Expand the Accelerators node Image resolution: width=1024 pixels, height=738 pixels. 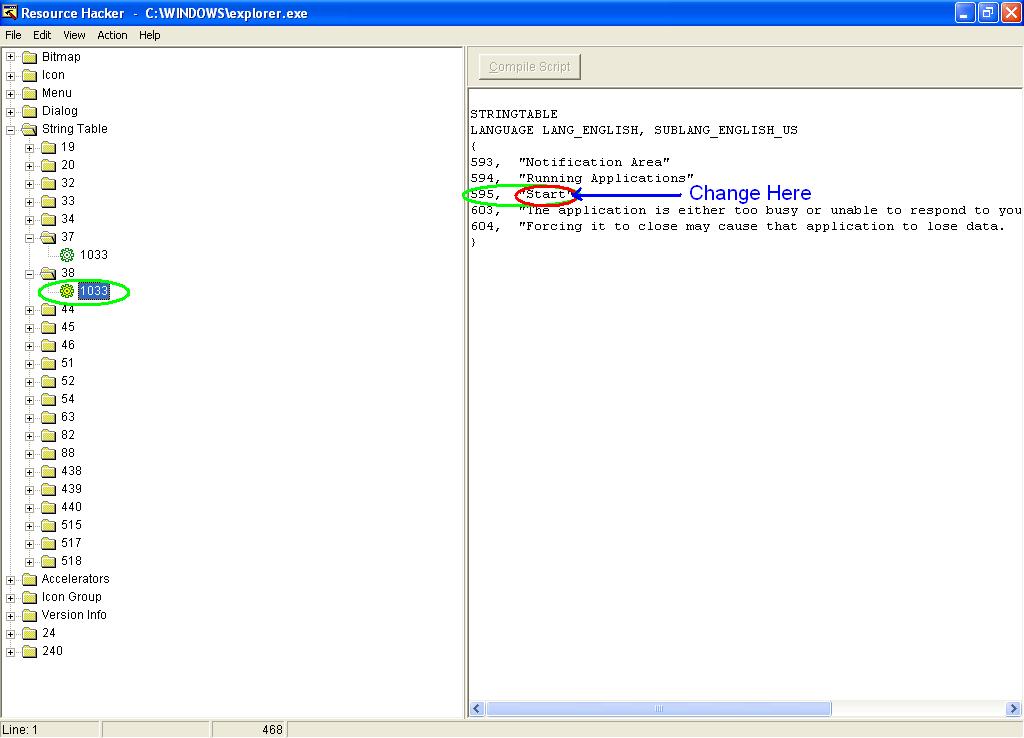click(x=10, y=579)
